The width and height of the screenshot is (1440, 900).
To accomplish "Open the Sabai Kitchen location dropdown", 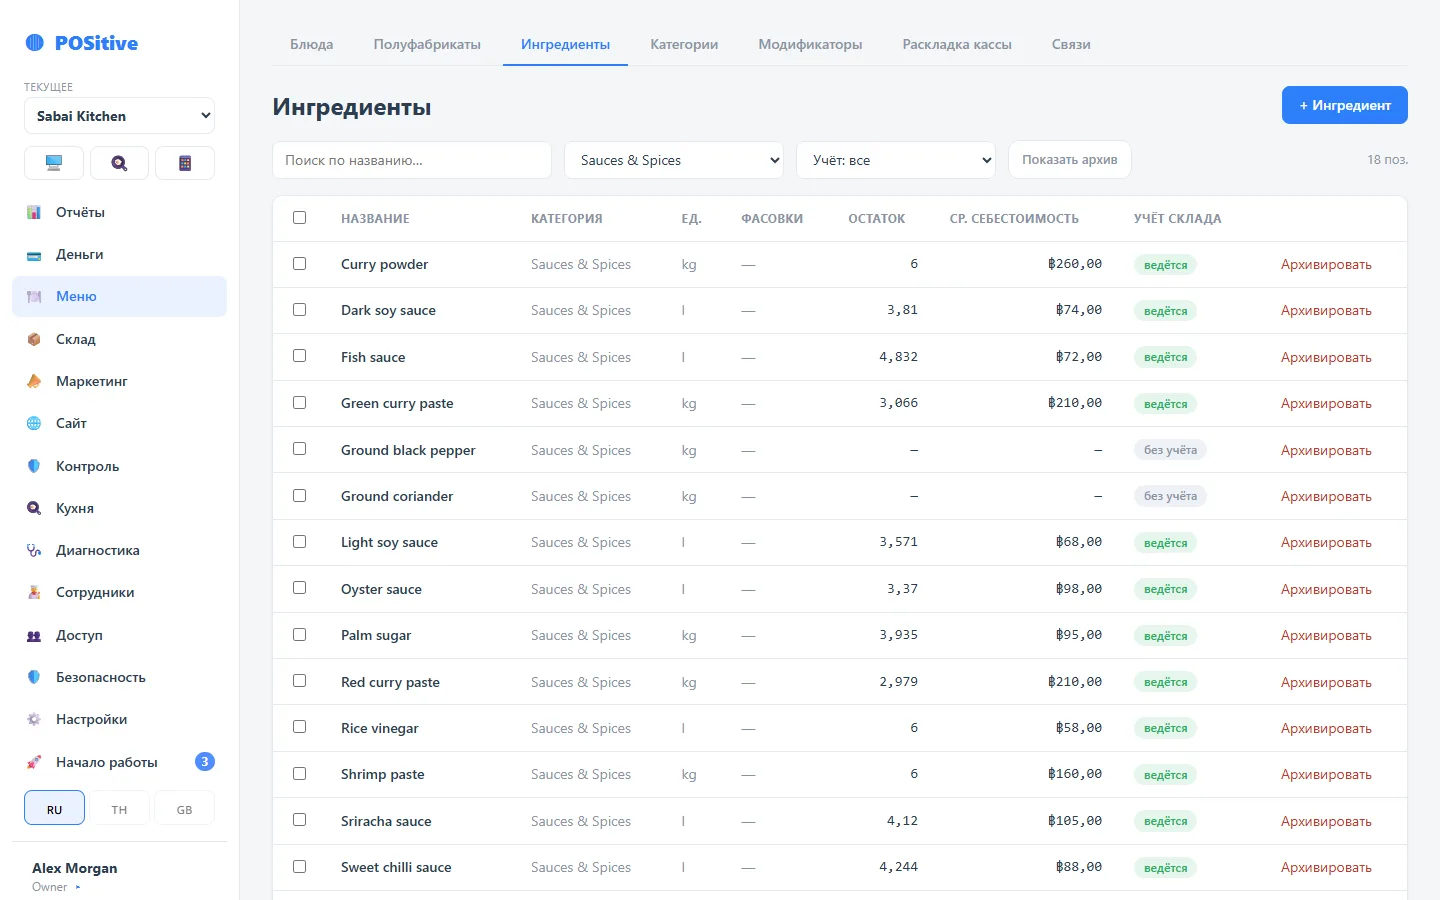I will click(119, 116).
